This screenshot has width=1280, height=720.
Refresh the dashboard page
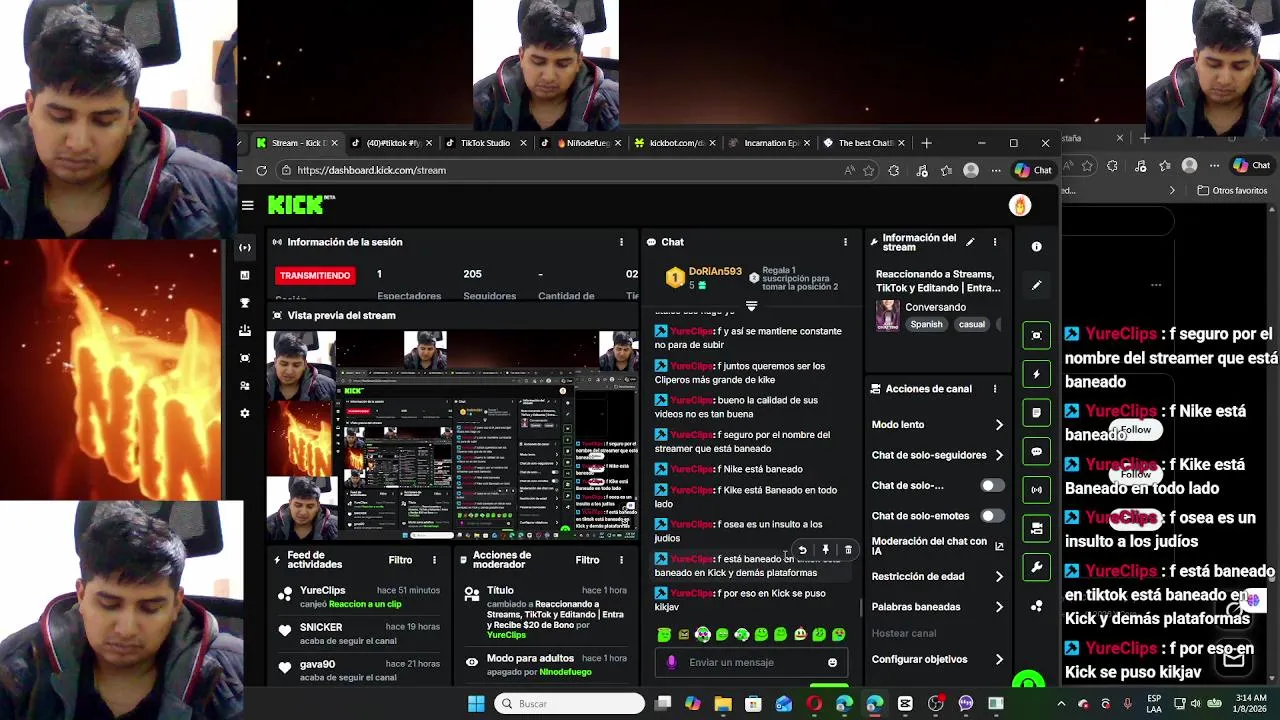261,170
